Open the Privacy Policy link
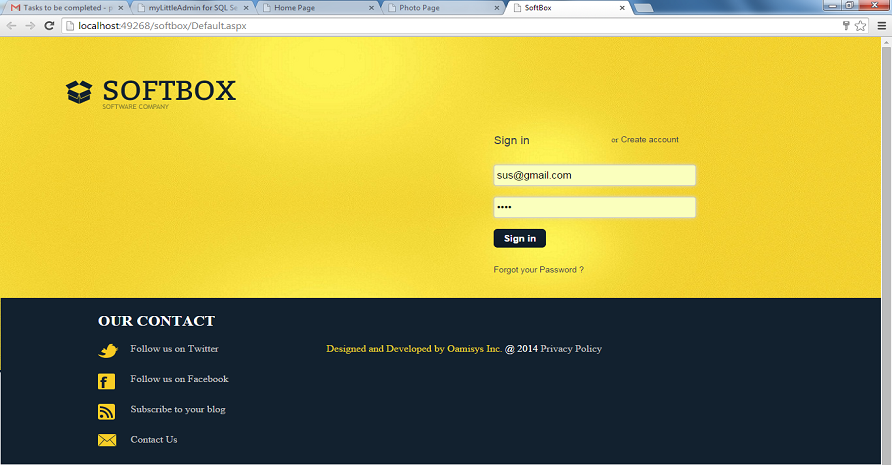Image resolution: width=892 pixels, height=465 pixels. tap(571, 349)
